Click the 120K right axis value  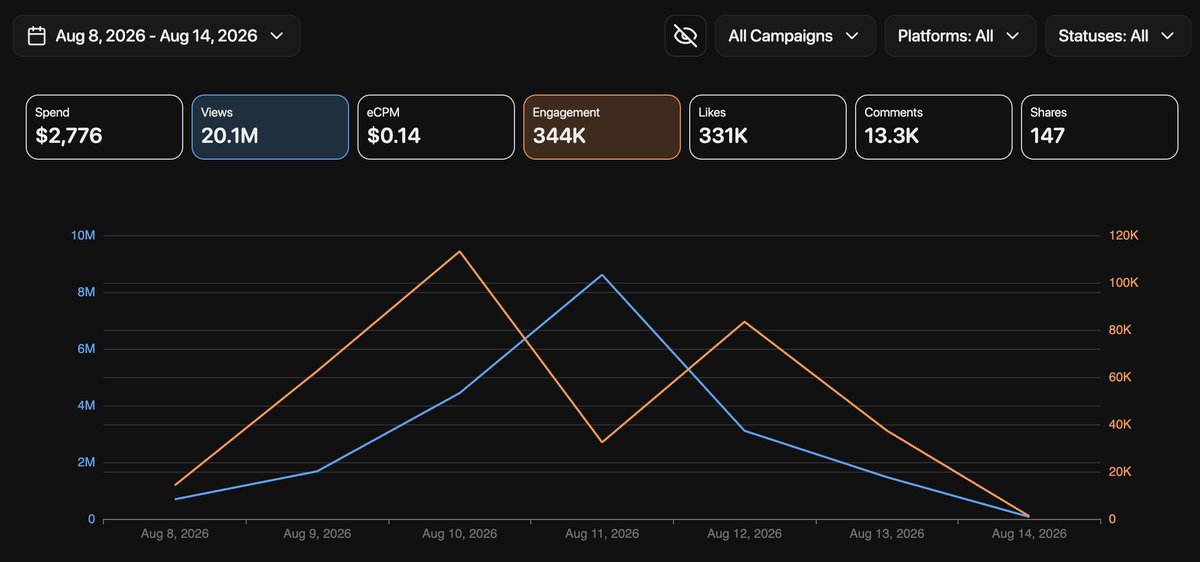[1124, 236]
